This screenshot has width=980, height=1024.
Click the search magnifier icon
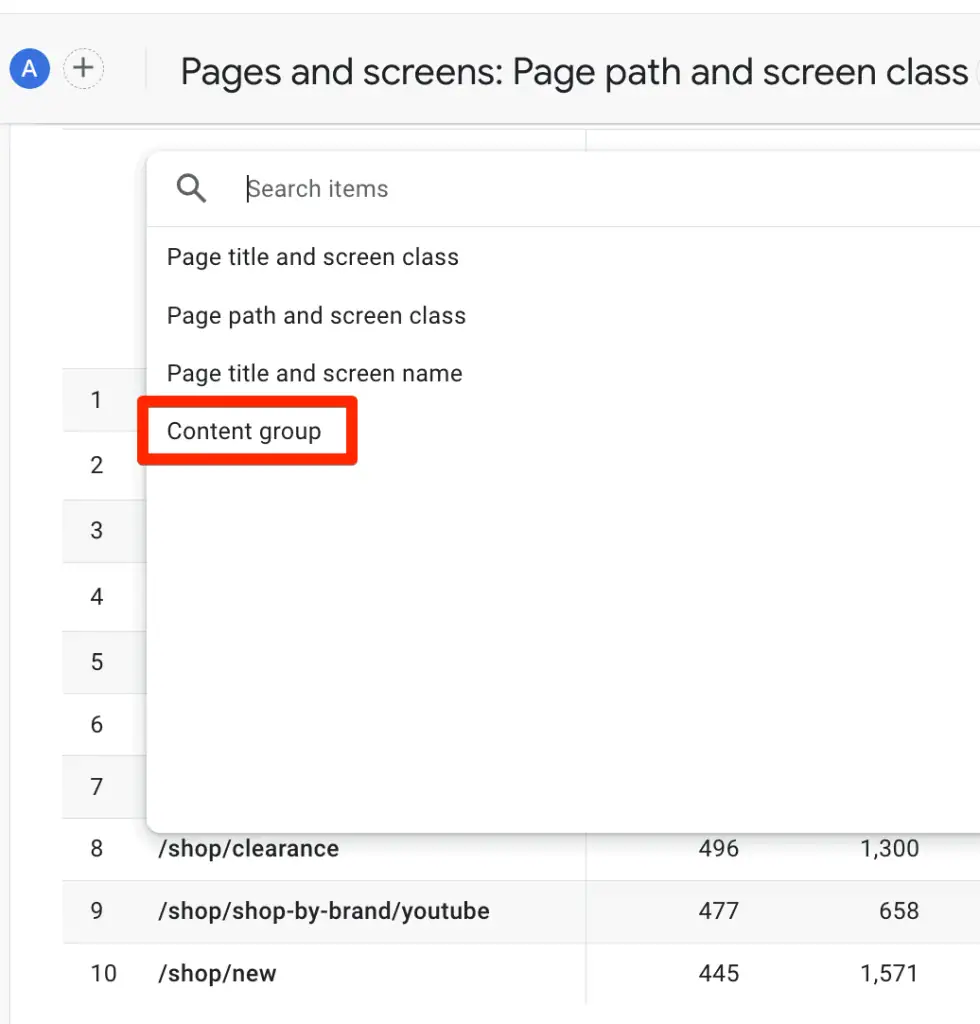click(x=190, y=187)
